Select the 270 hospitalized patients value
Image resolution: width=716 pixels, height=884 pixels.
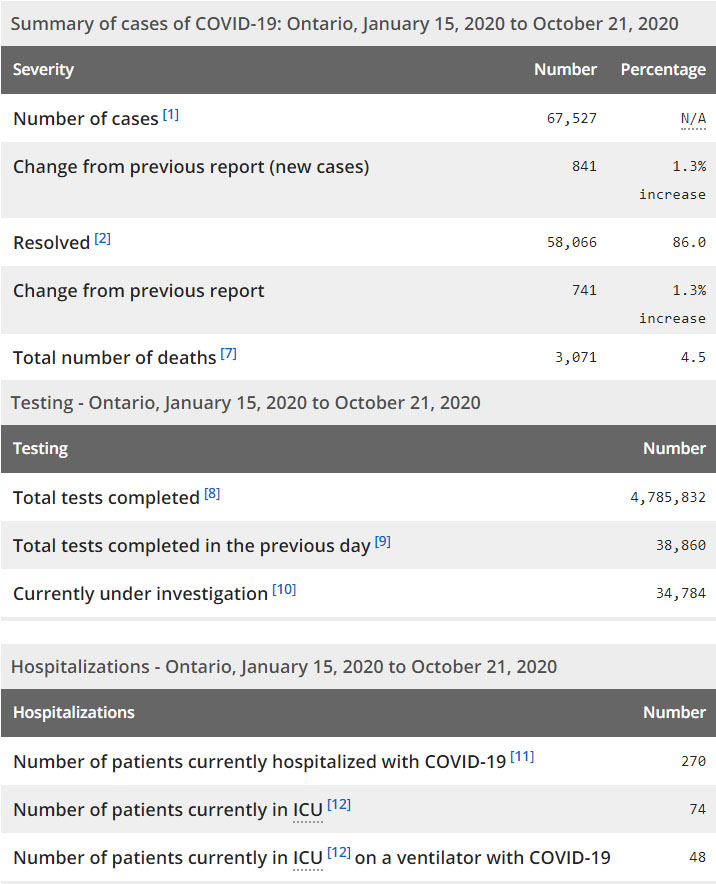(x=693, y=761)
